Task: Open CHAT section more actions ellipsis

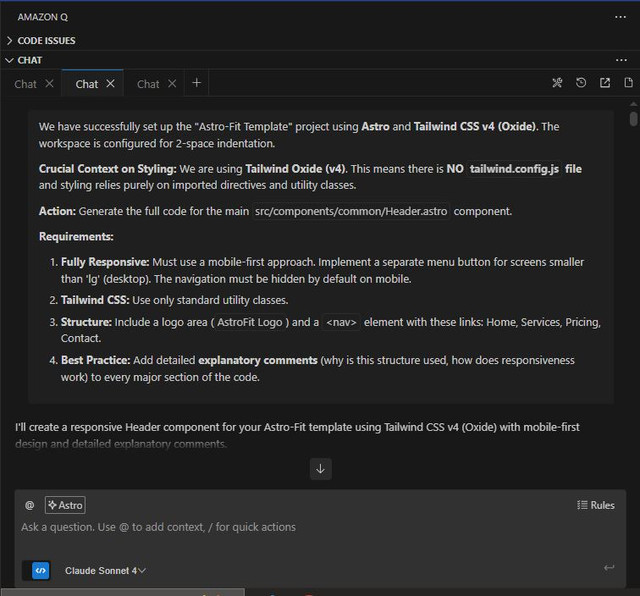Action: pyautogui.click(x=621, y=60)
